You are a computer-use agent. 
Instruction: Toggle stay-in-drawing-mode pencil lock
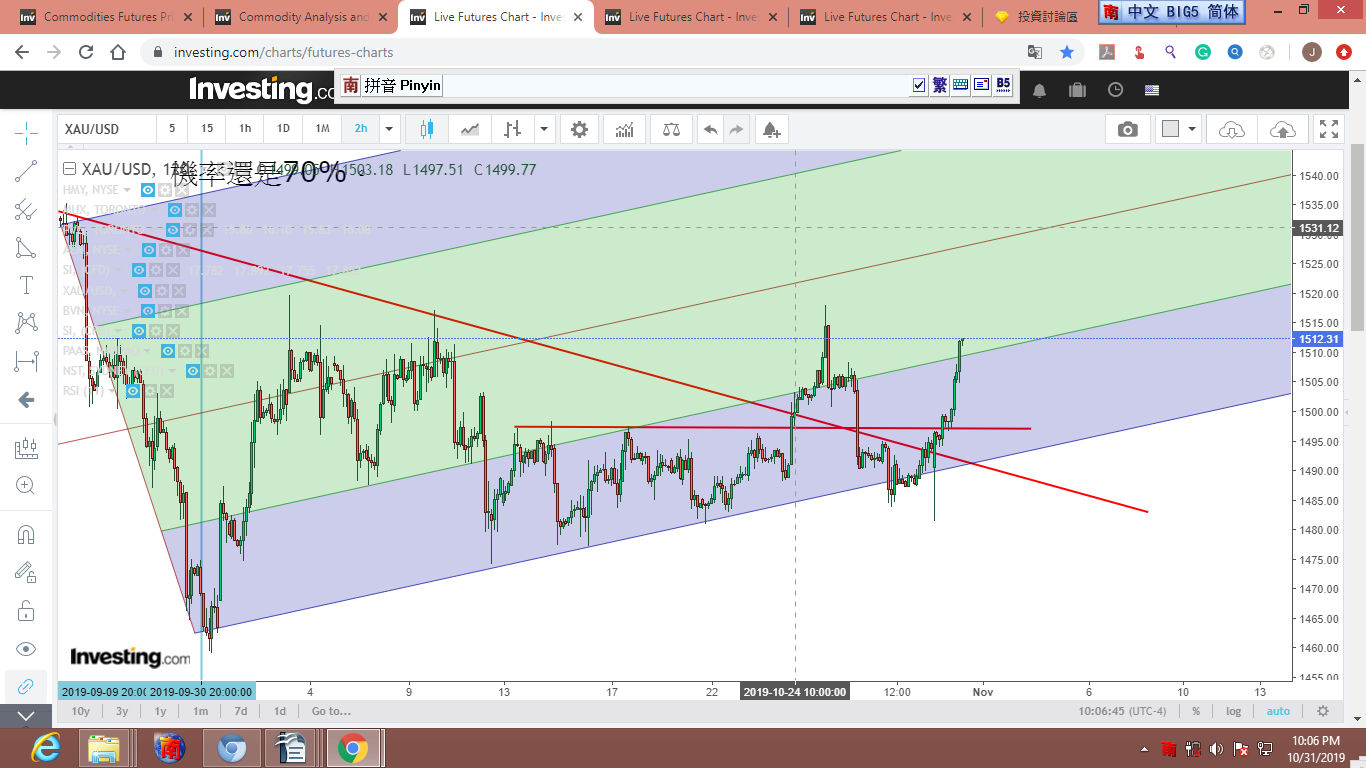[26, 572]
